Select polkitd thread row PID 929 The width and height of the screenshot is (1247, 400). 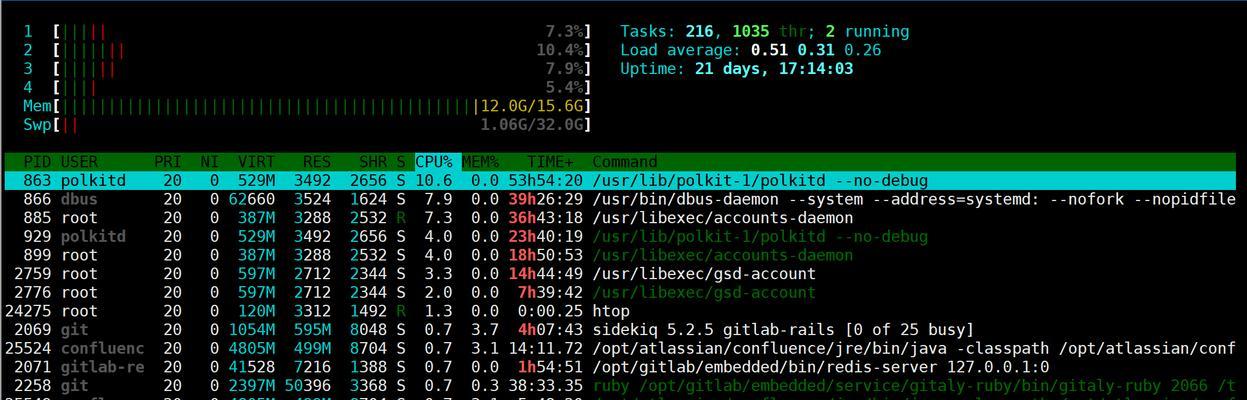click(620, 237)
